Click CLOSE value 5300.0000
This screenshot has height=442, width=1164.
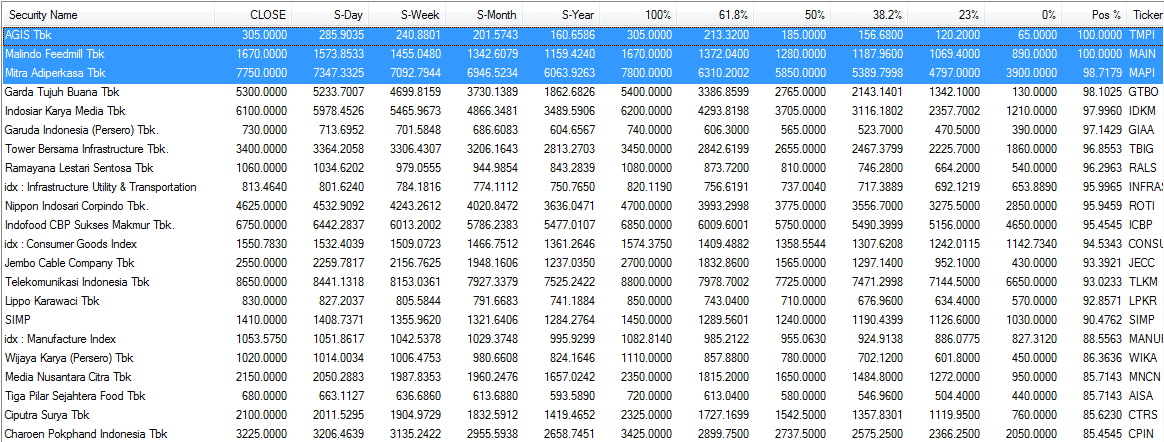click(261, 92)
